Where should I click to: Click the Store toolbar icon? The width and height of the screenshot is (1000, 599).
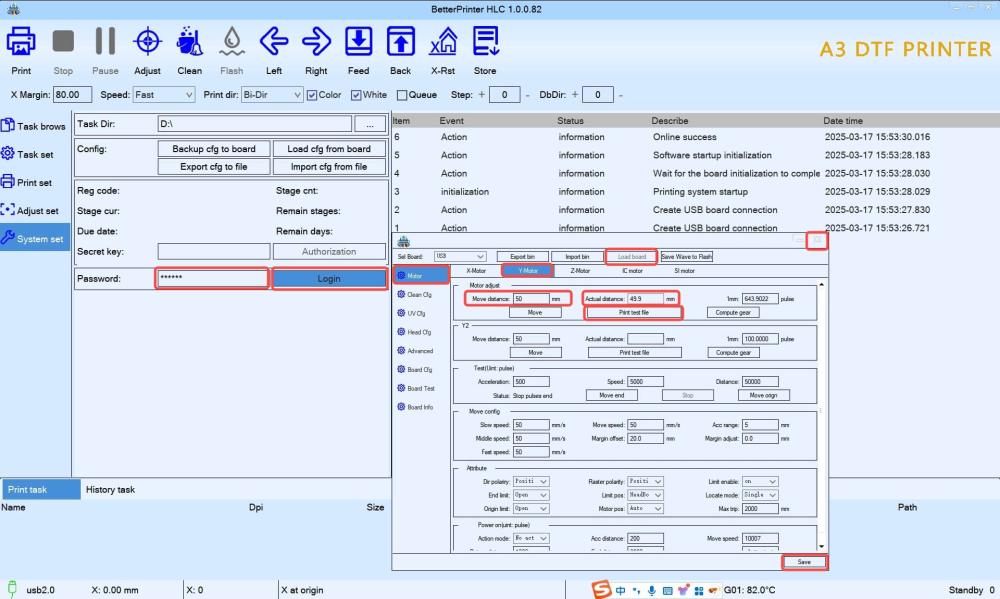[x=485, y=41]
